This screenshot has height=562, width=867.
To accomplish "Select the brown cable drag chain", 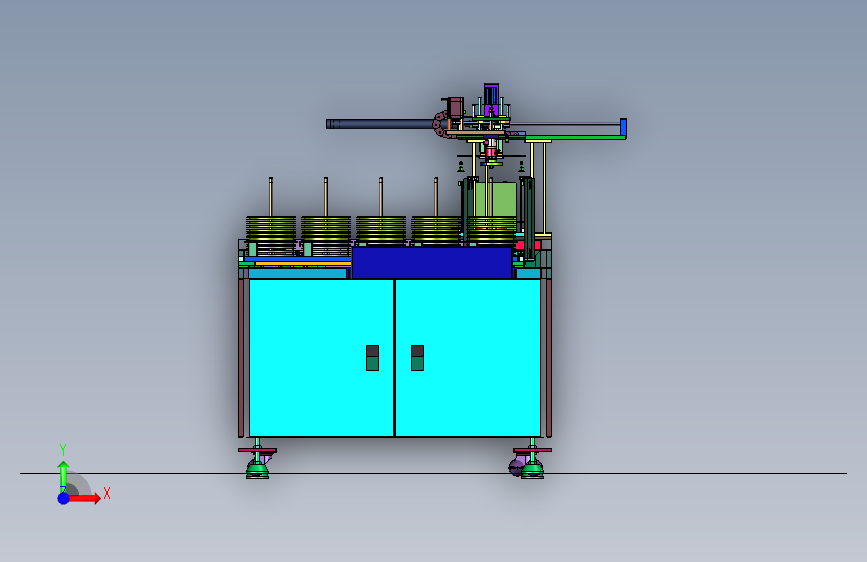I will click(x=440, y=124).
